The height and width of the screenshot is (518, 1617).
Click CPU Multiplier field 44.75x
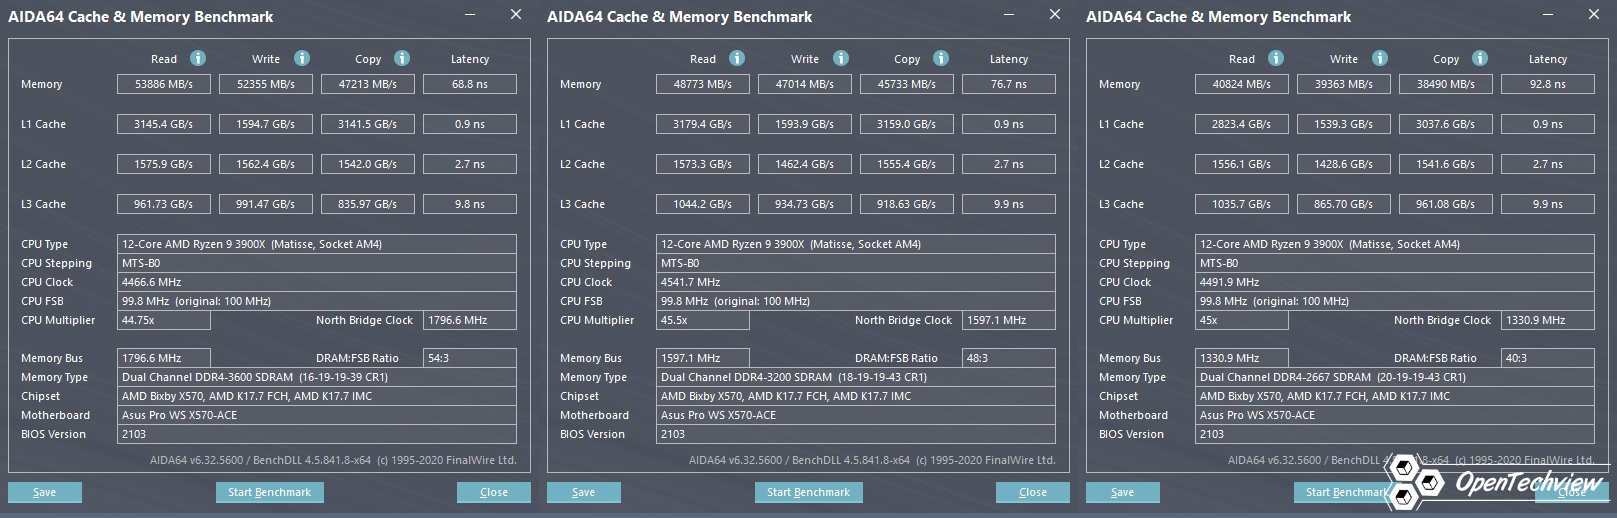point(164,320)
